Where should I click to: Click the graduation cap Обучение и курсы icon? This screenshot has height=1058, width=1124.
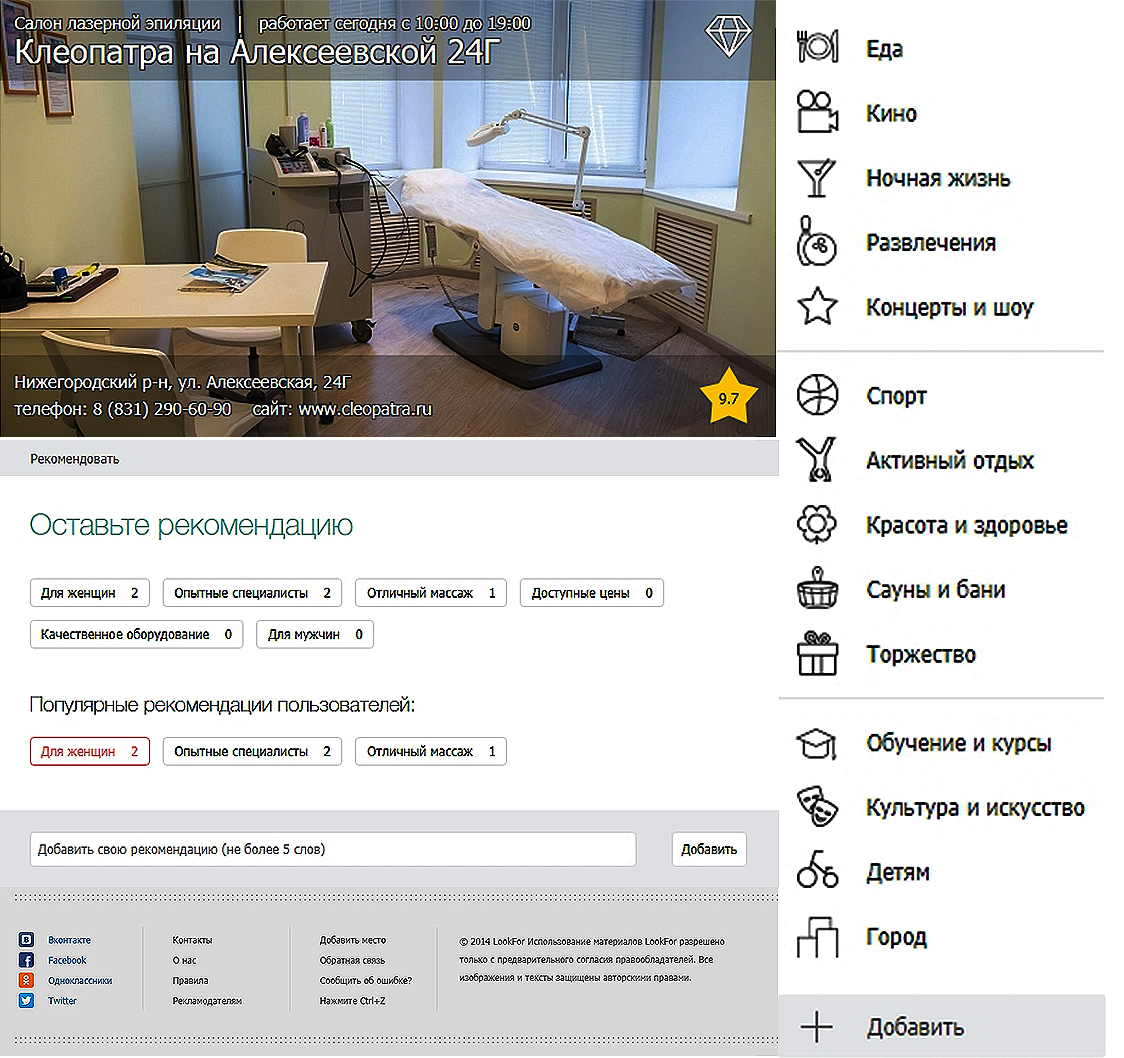pyautogui.click(x=816, y=743)
